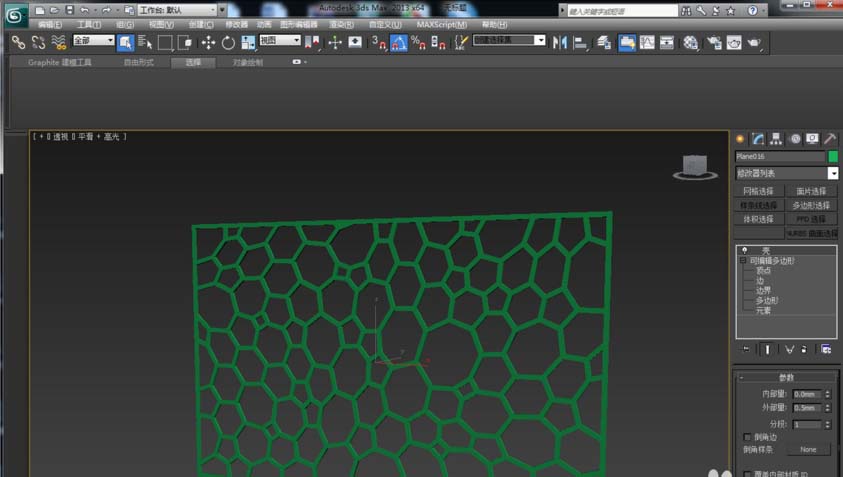This screenshot has width=843, height=477.
Task: Open the Material Editor icon
Action: pyautogui.click(x=690, y=42)
